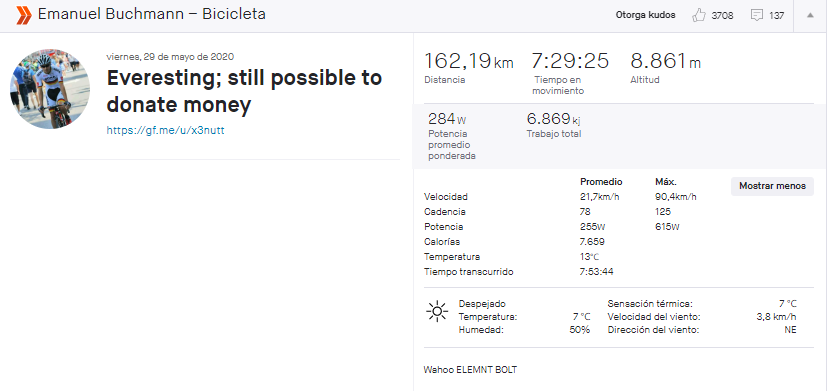
Task: Click the Otorga kudos text
Action: (645, 15)
